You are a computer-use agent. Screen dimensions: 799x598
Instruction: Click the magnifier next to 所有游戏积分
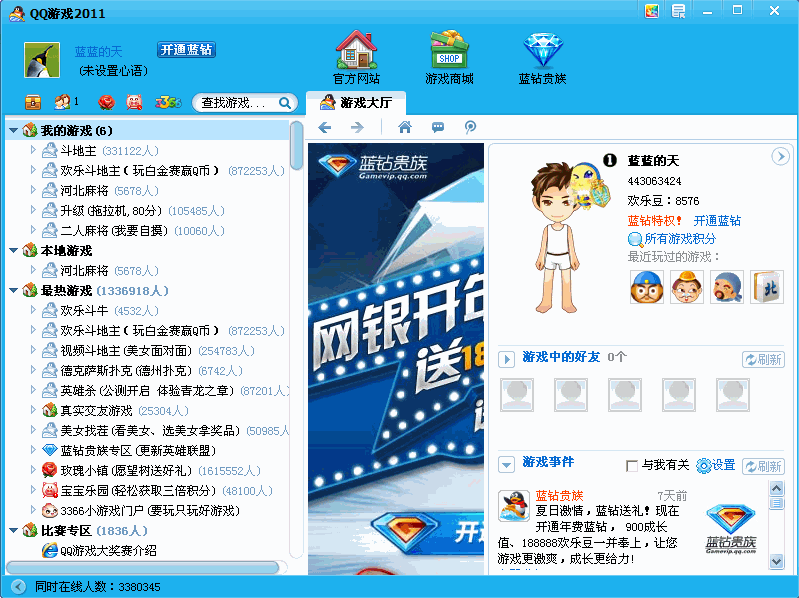635,239
